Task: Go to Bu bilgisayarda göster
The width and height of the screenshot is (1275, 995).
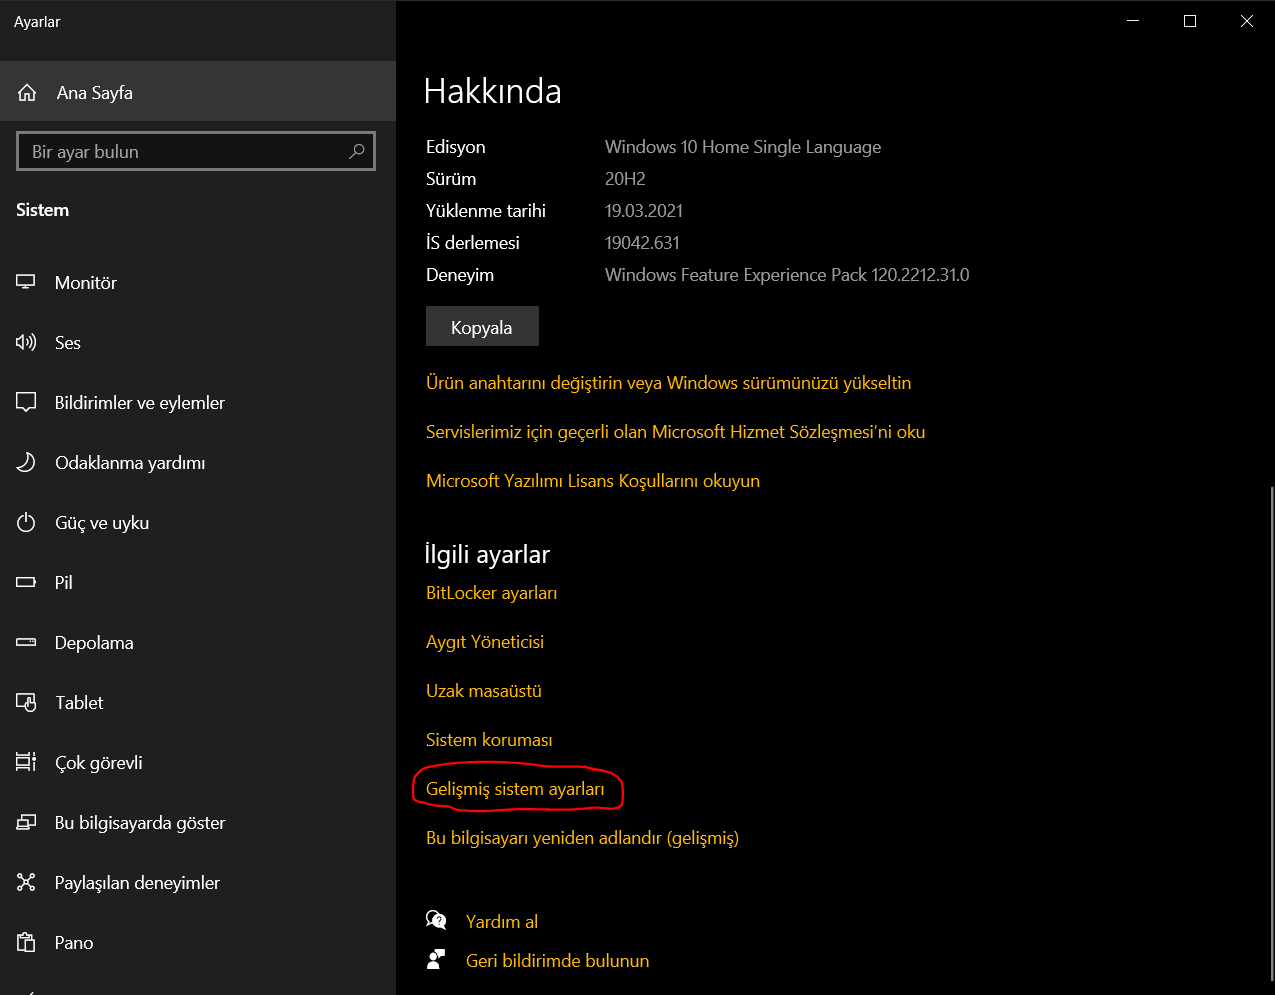Action: point(139,823)
